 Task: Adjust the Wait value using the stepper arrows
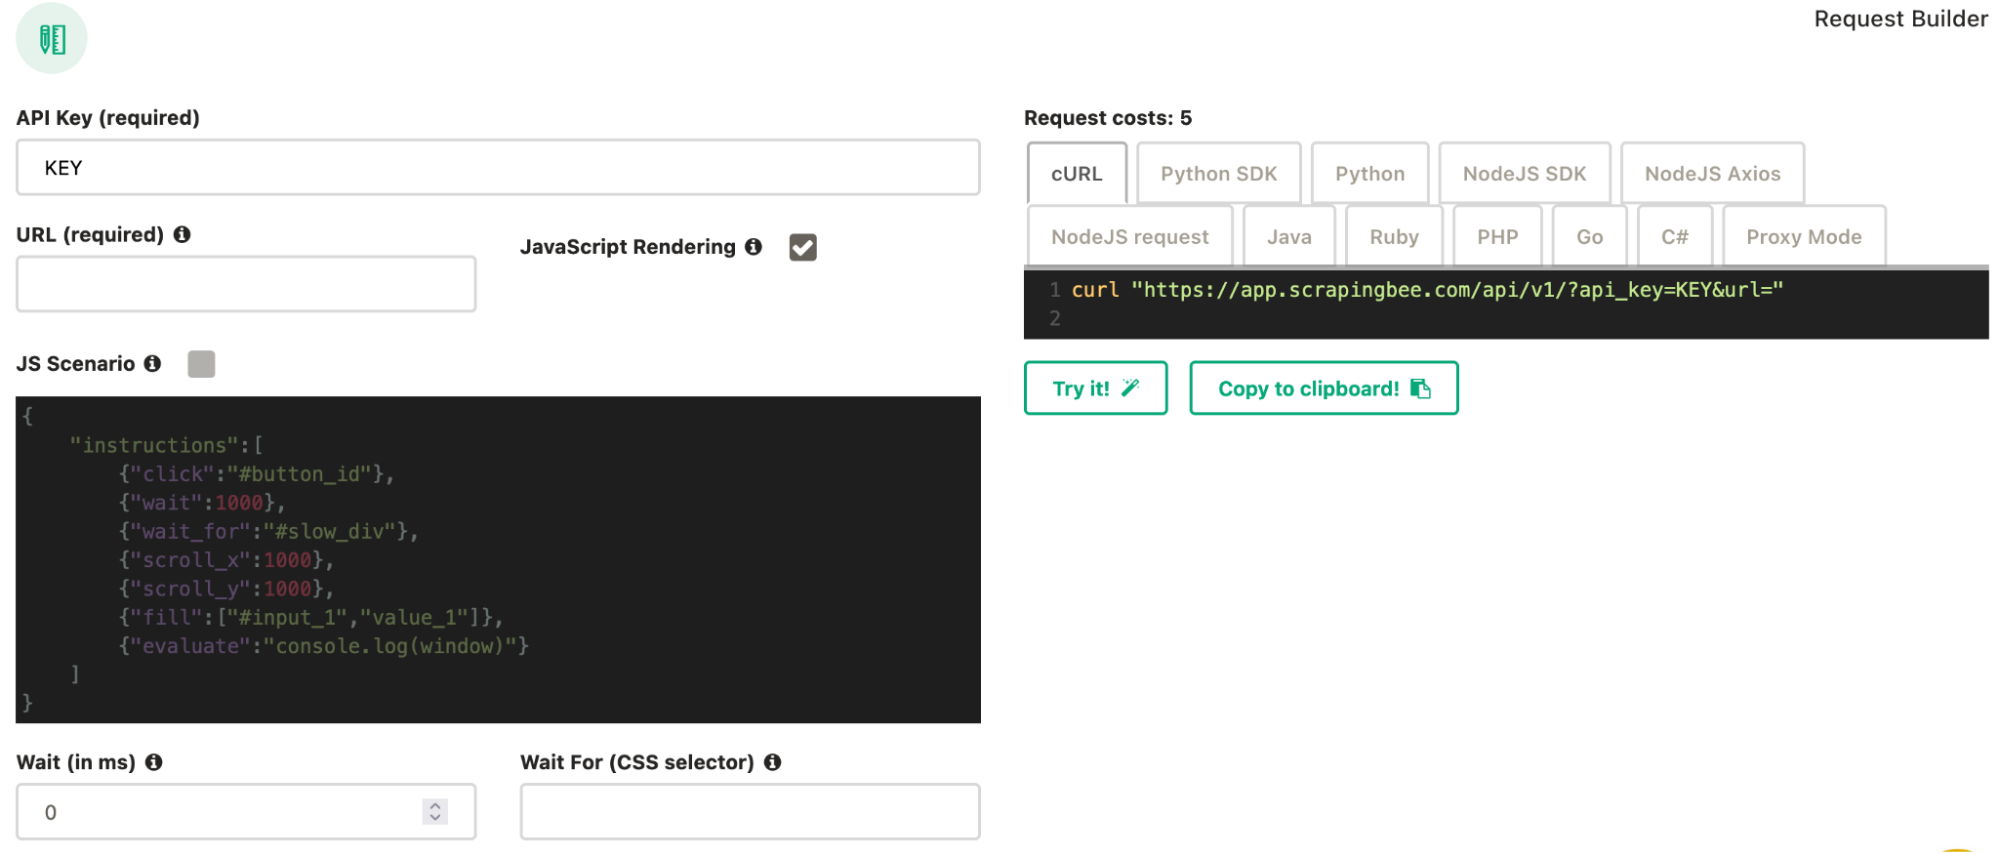[x=435, y=811]
